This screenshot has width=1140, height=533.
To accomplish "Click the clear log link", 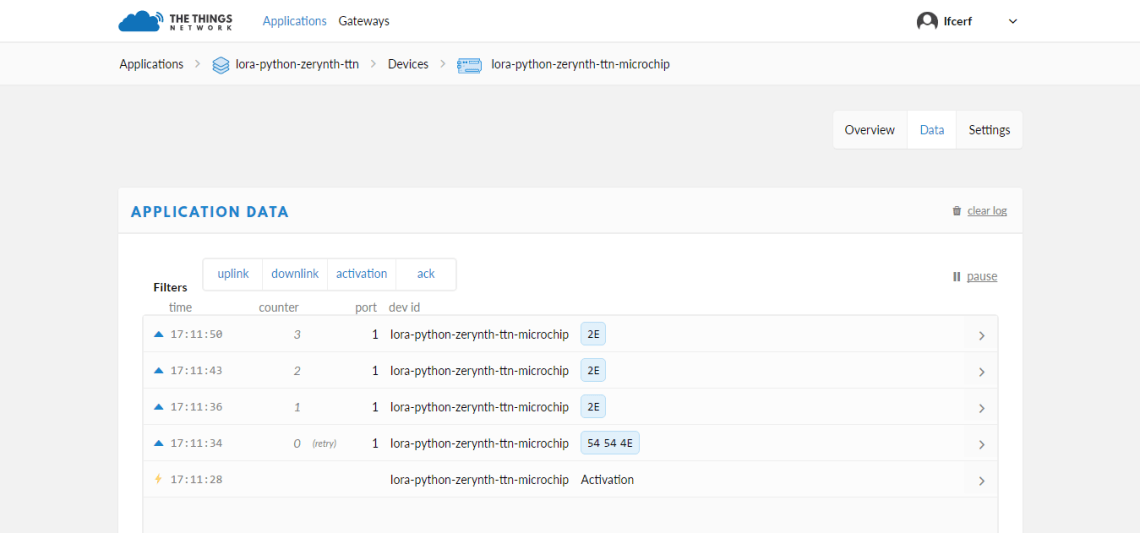I will 987,211.
